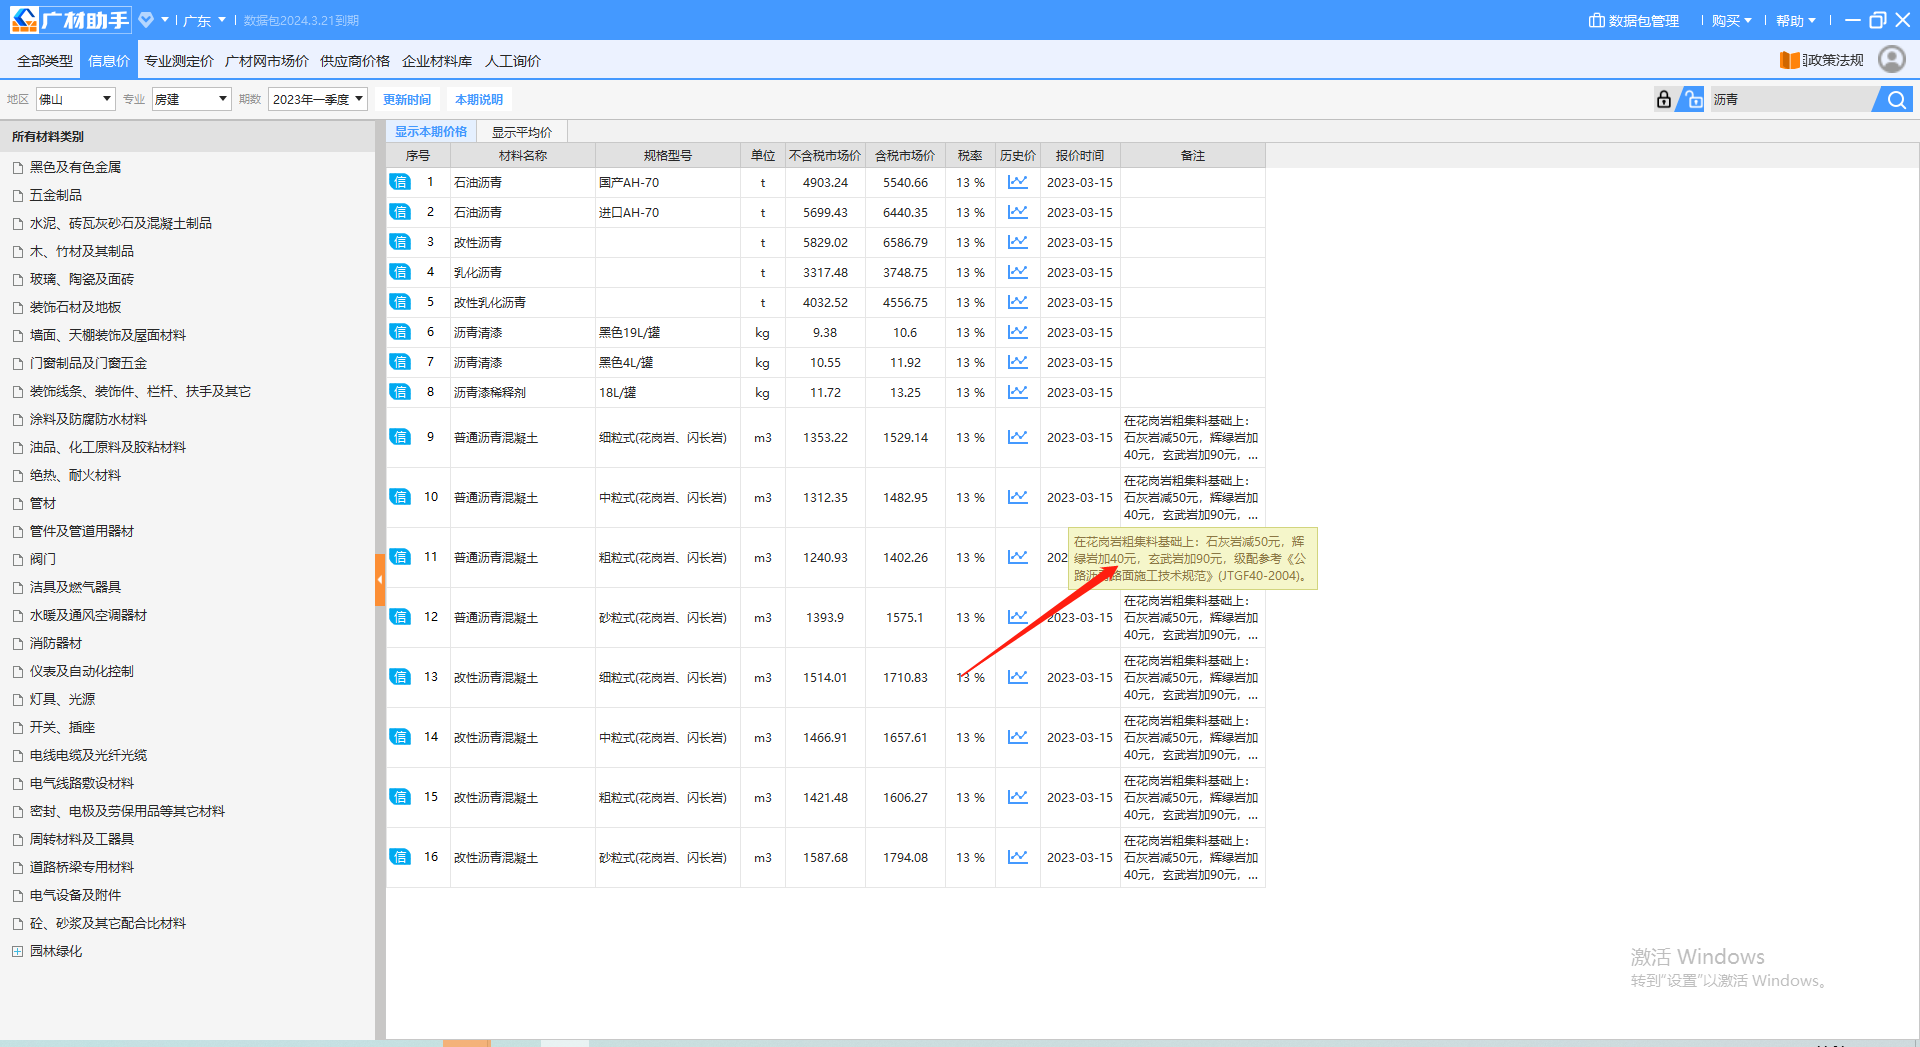Switch to the 广材网市场价 tab

point(267,61)
